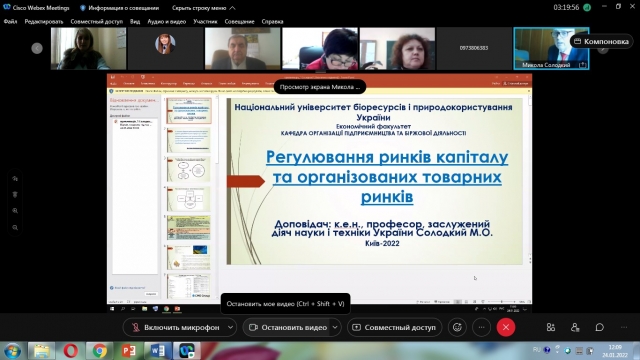The width and height of the screenshot is (640, 360).
Task: Click the RU language indicator in tray
Action: (x=536, y=350)
